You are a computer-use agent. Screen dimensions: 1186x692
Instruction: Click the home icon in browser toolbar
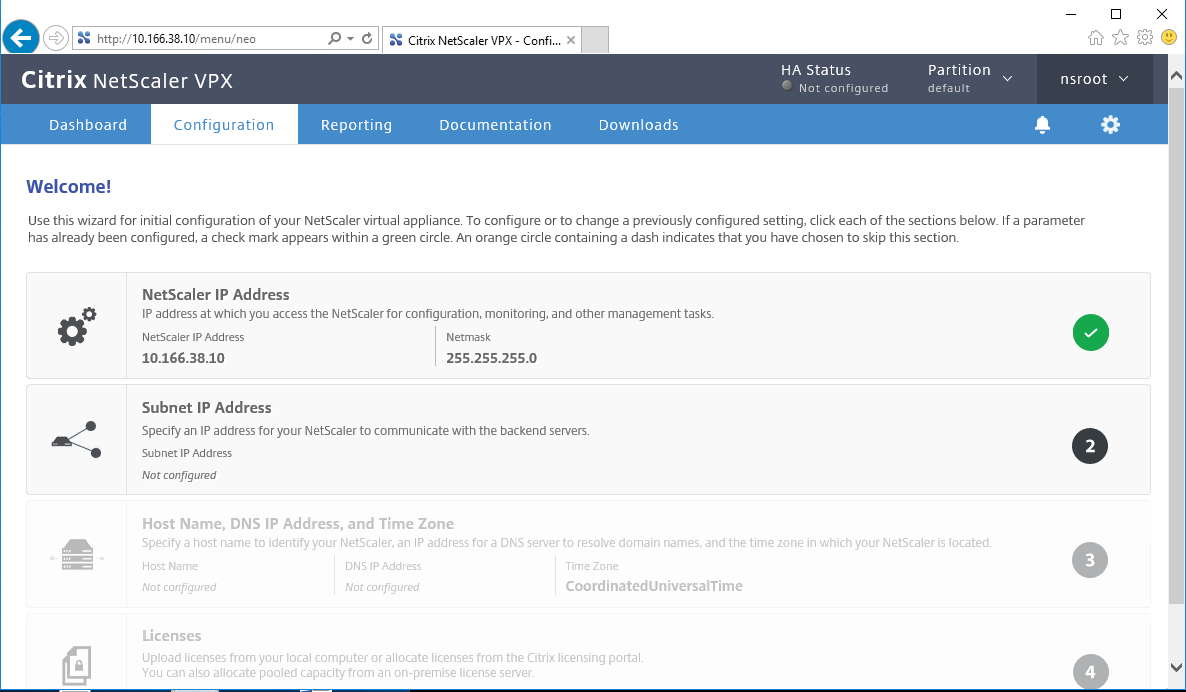pos(1096,36)
